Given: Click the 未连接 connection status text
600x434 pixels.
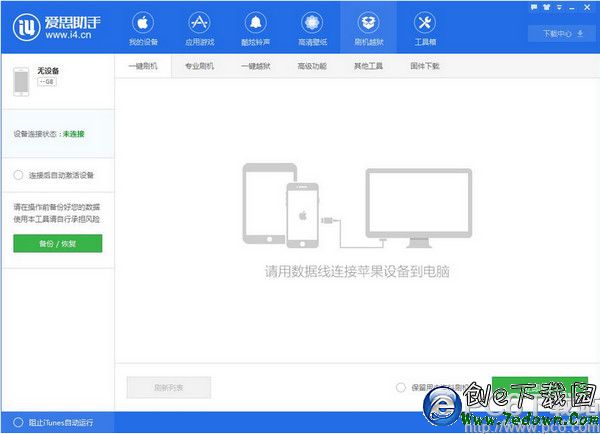Looking at the screenshot, I should pos(73,134).
